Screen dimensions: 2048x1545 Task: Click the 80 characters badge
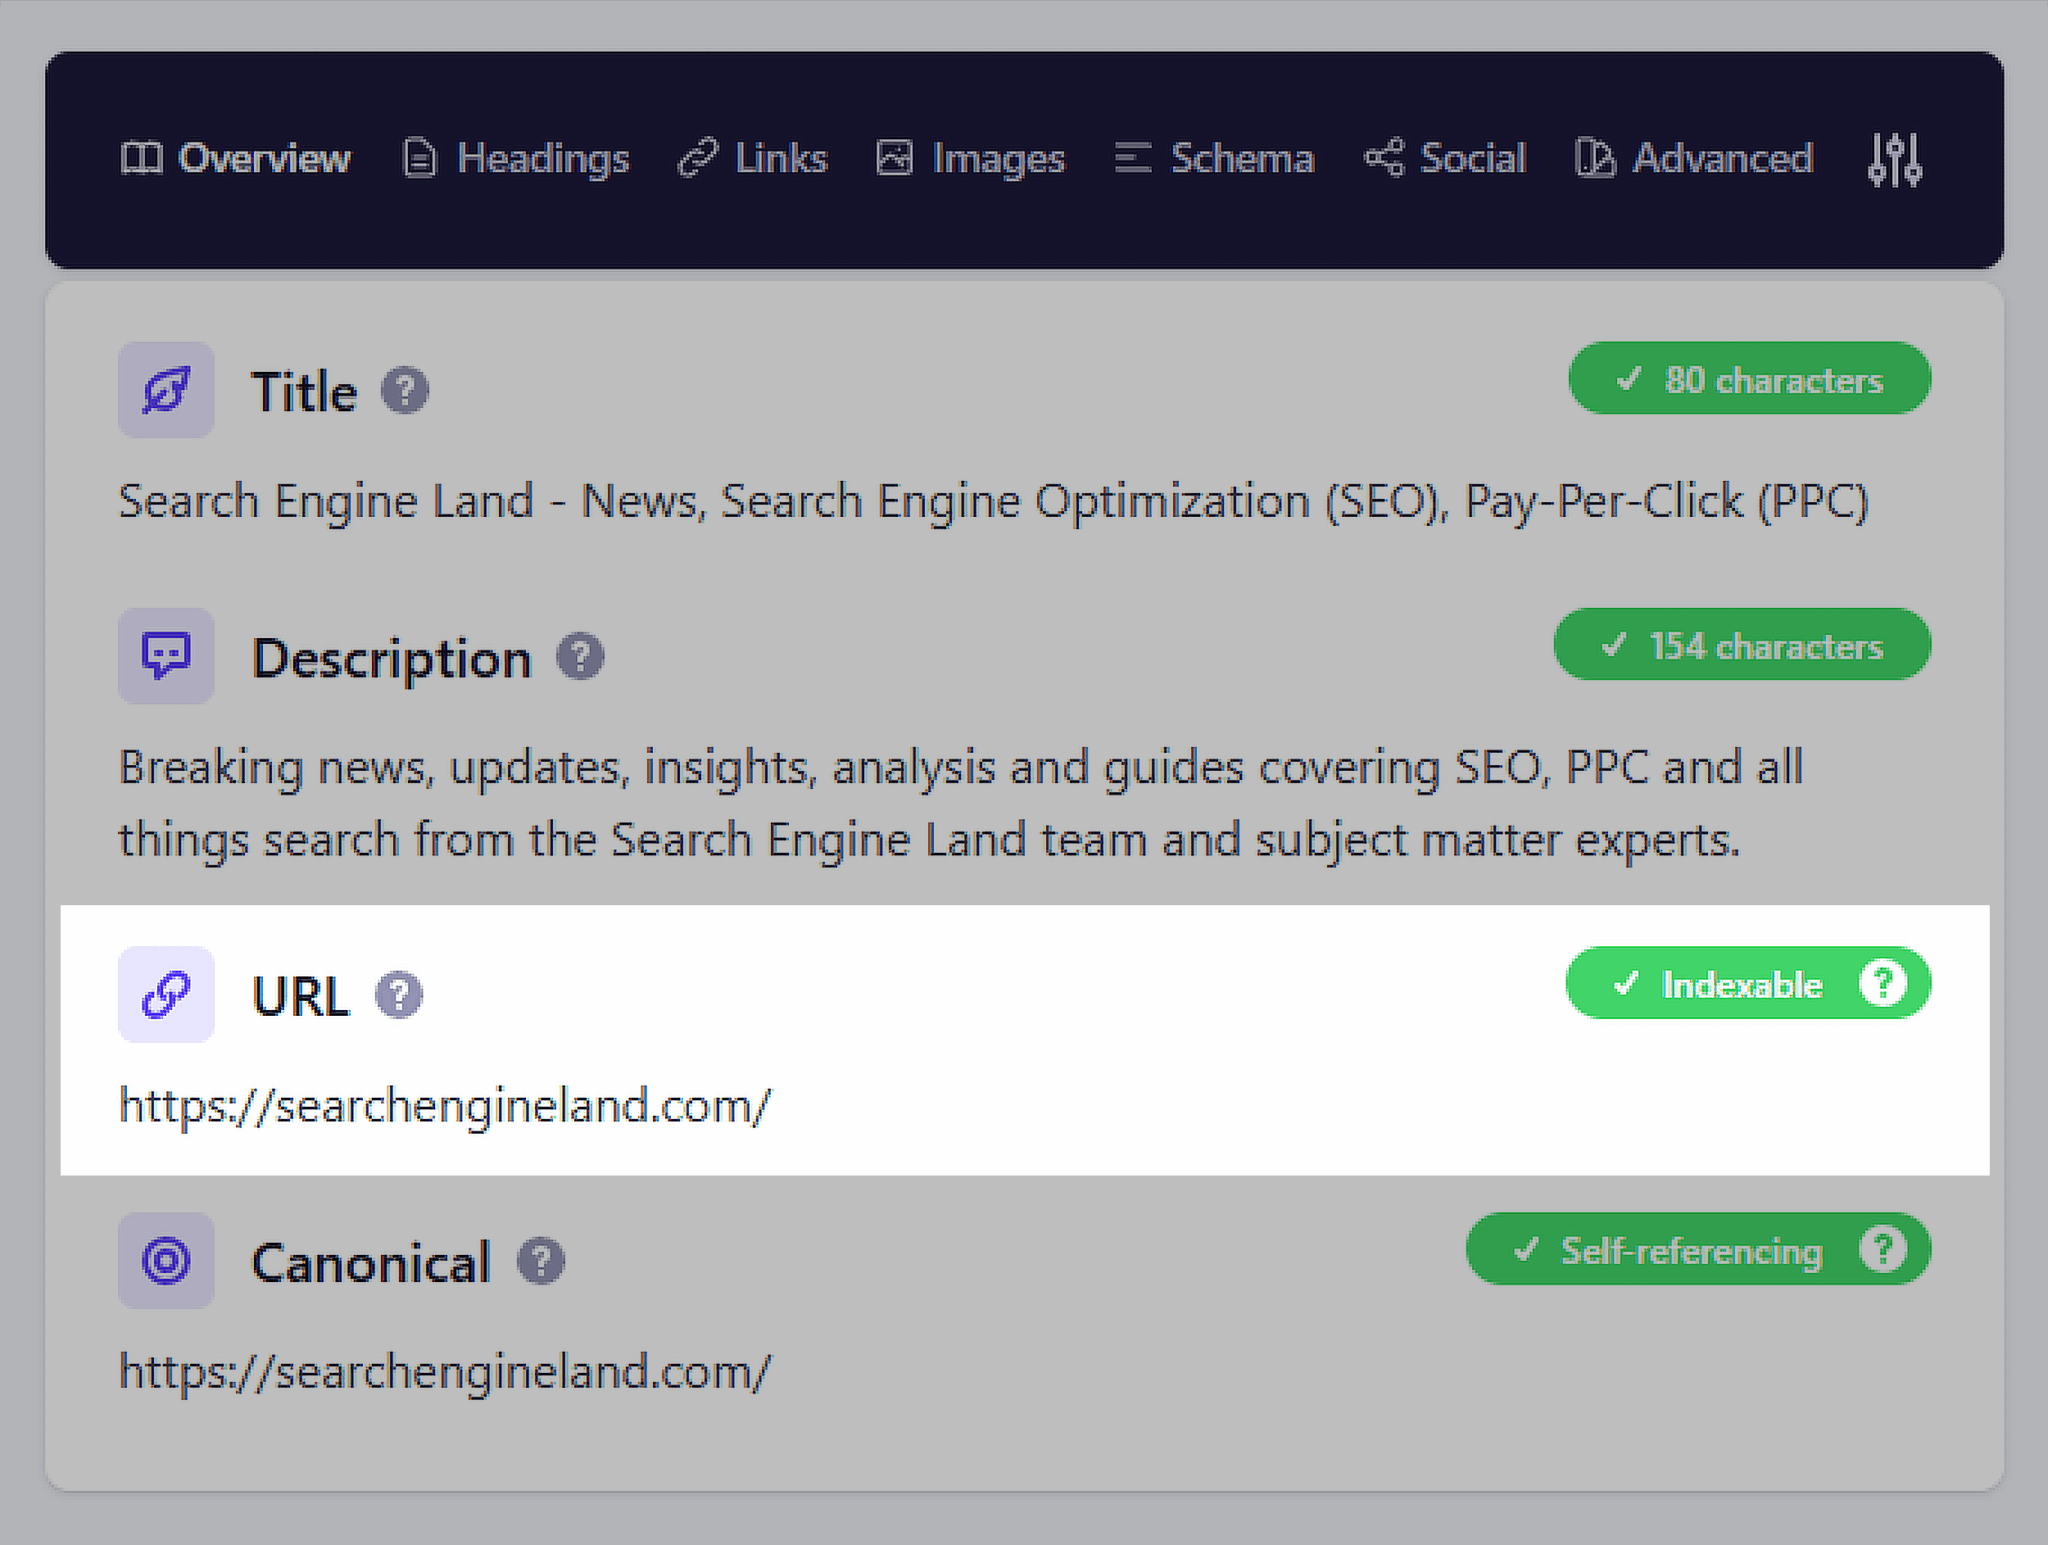(x=1750, y=379)
